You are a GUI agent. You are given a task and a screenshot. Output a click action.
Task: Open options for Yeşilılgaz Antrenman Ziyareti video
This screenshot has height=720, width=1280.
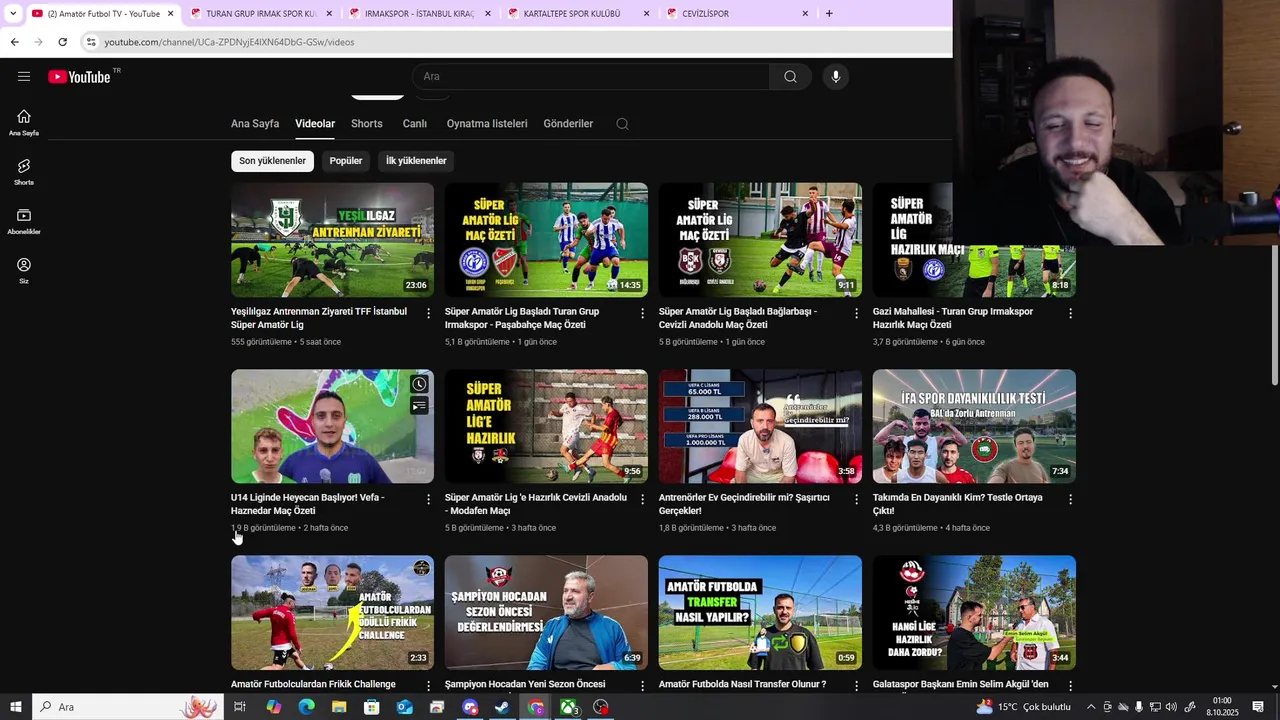point(429,313)
